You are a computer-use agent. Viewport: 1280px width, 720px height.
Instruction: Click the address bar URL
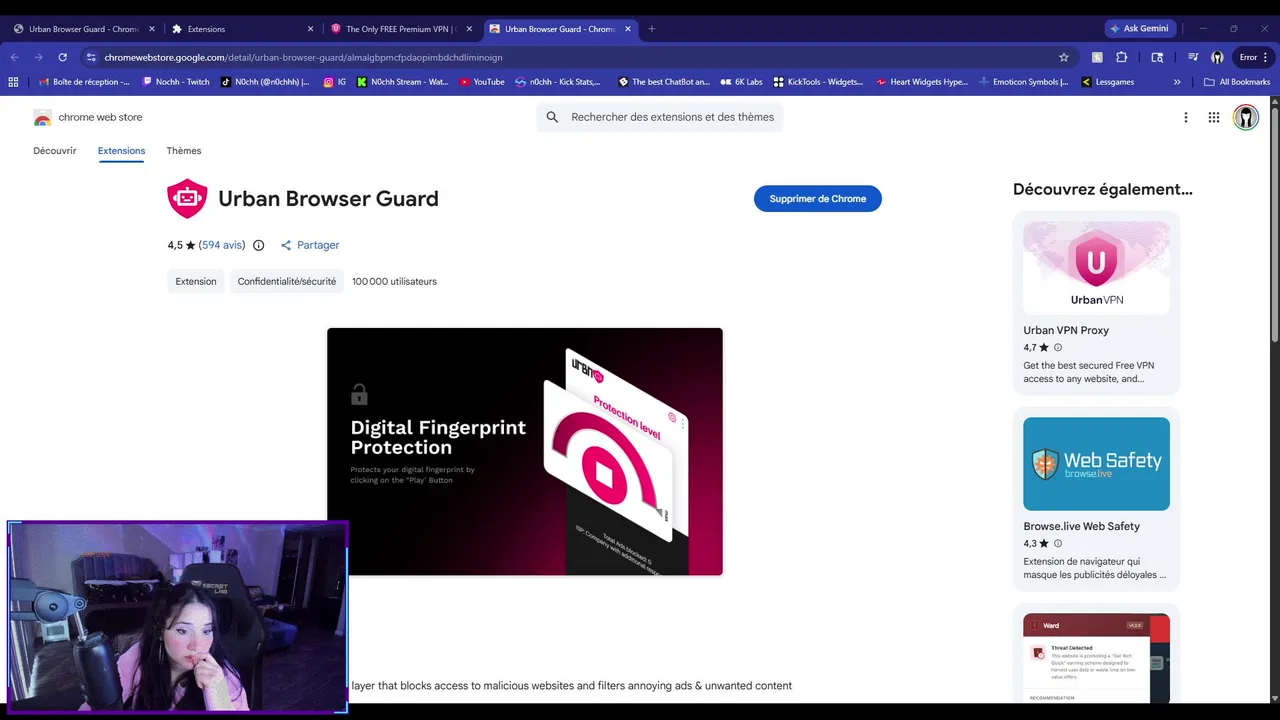[303, 57]
